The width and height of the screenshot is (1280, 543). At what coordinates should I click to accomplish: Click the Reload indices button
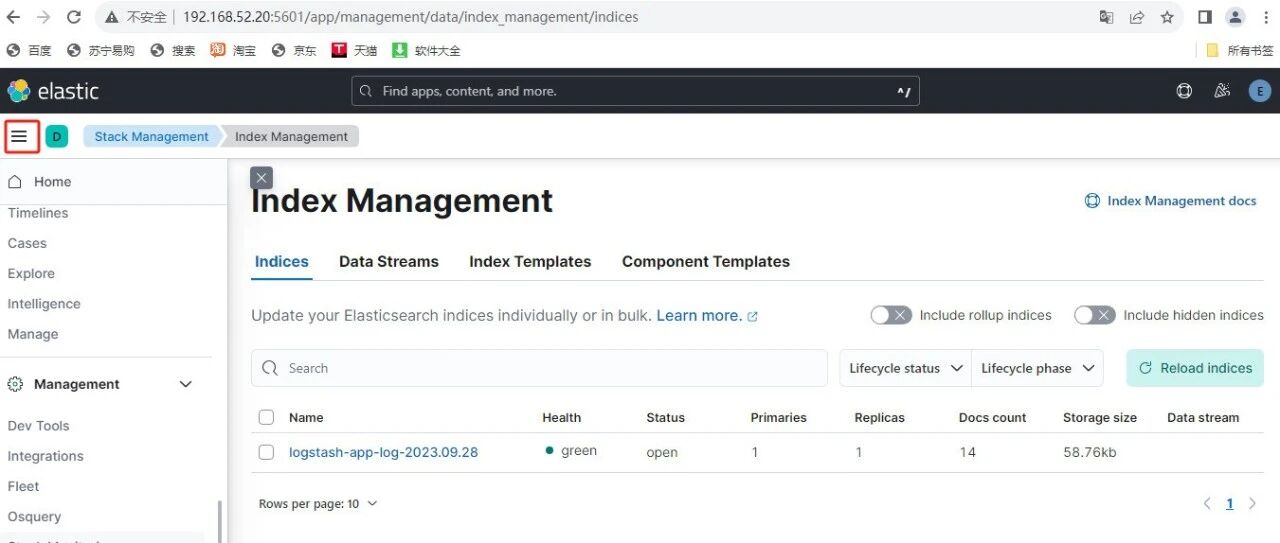tap(1195, 368)
